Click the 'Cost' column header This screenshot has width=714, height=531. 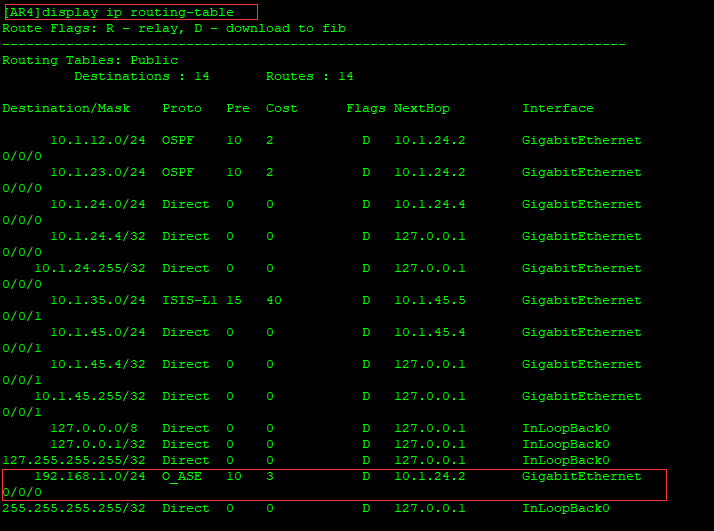(x=281, y=108)
